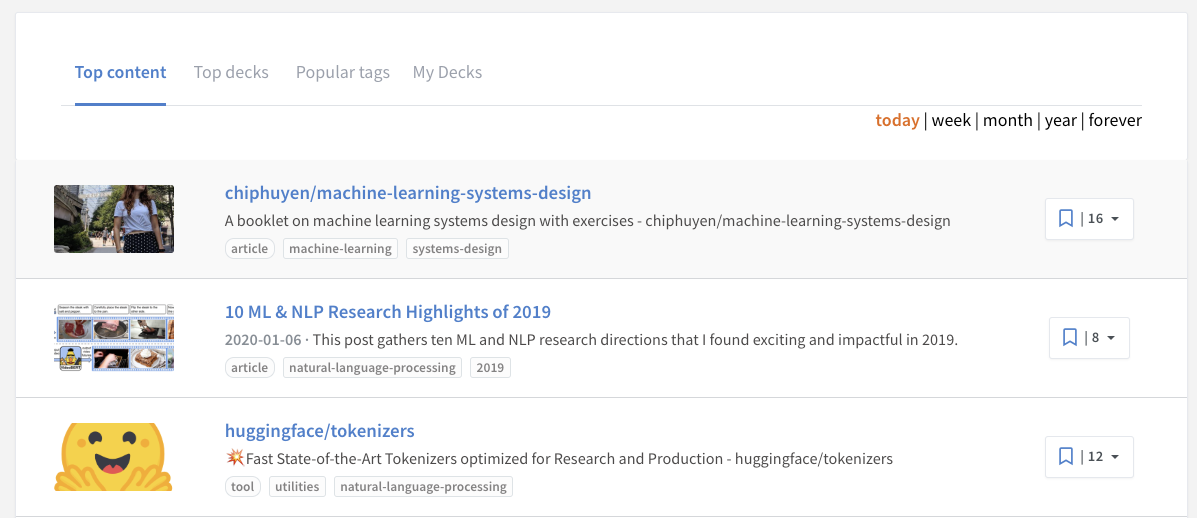
Task: Select the tool tag
Action: (x=244, y=487)
